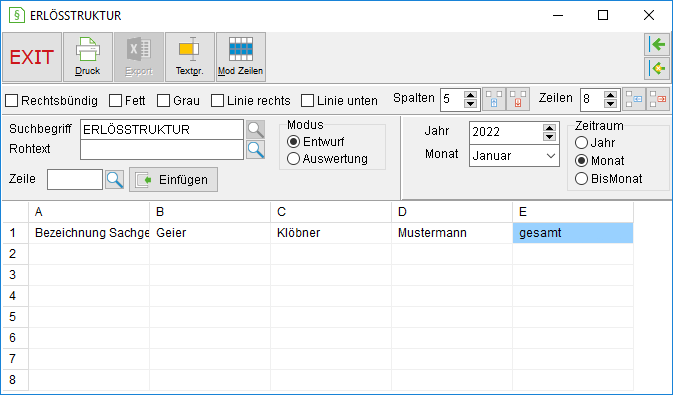Enable the Linie rechts checkbox
This screenshot has width=673, height=395.
(x=218, y=101)
